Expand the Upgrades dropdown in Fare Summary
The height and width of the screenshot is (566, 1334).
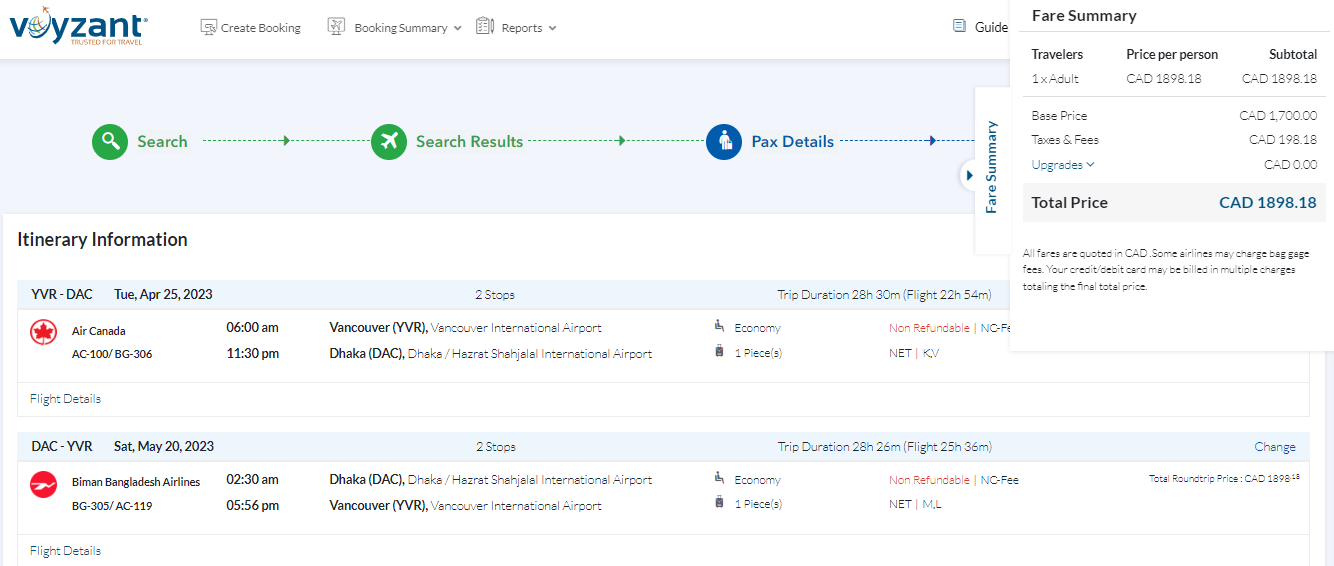[x=1063, y=165]
